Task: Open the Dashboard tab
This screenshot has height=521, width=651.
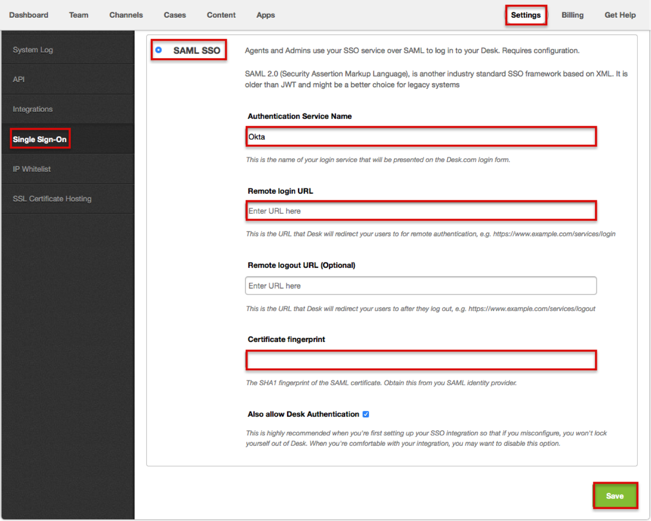Action: click(29, 15)
